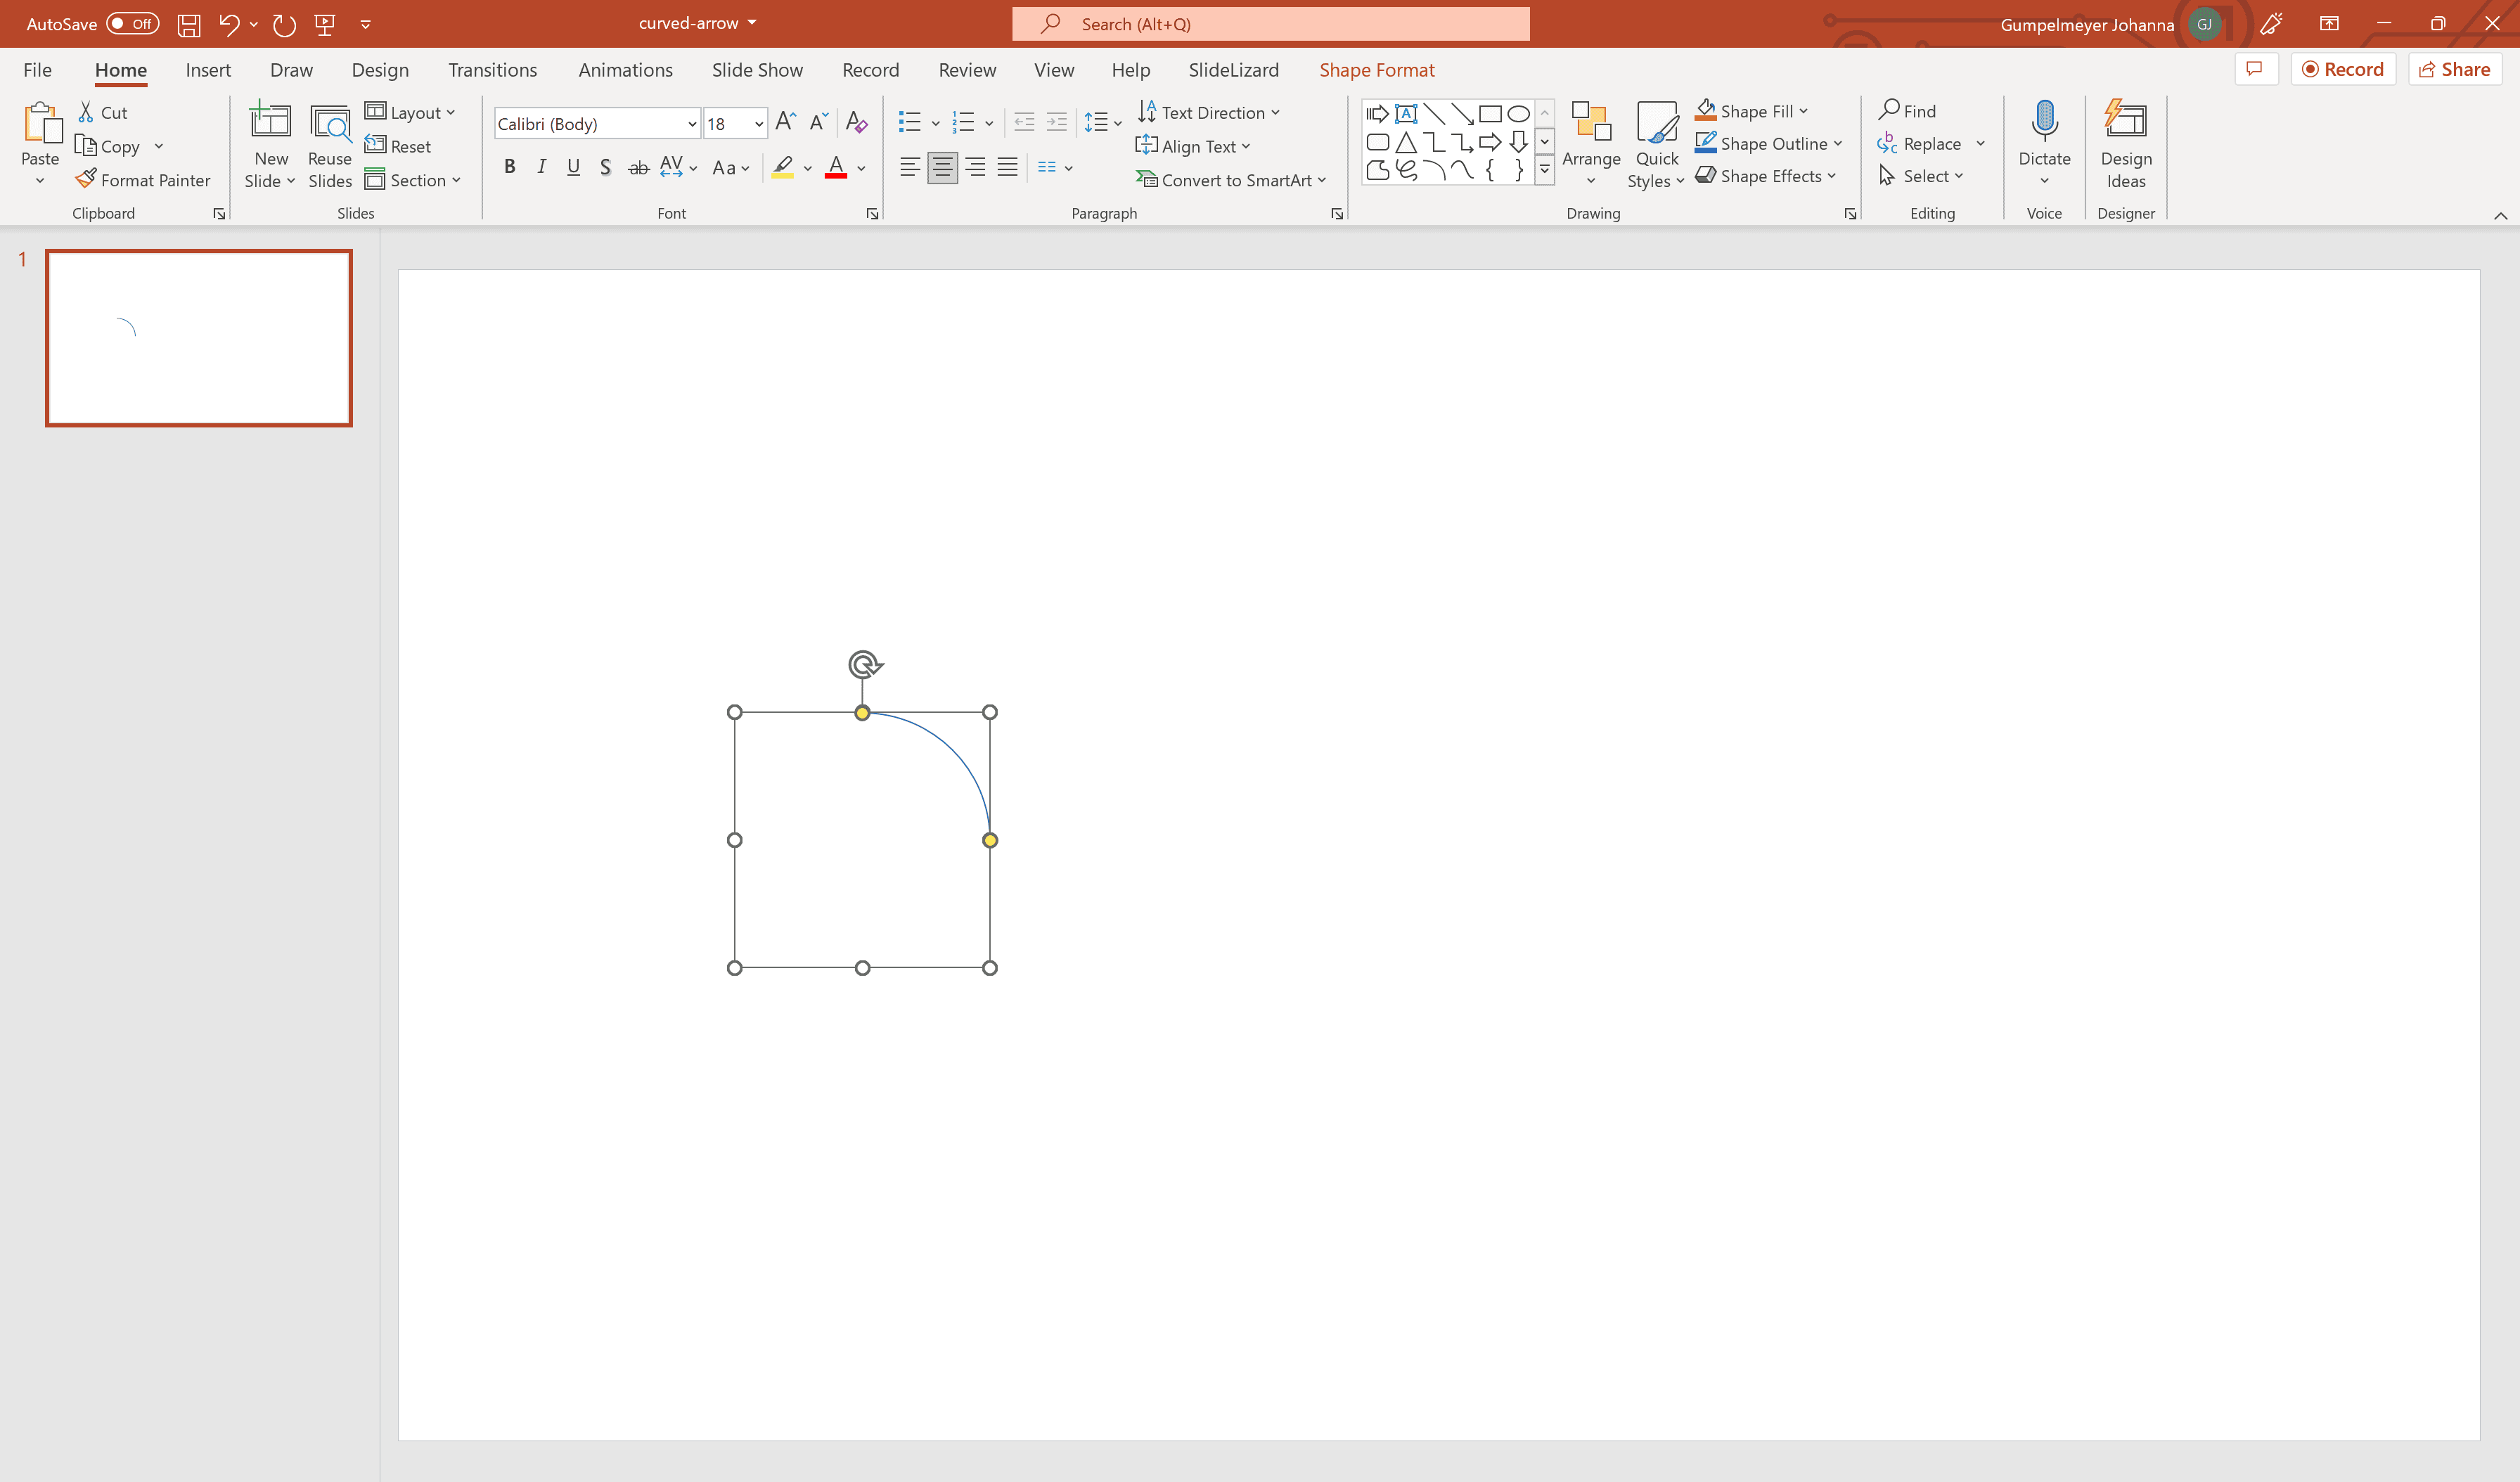Click the Record button

click(x=2343, y=68)
